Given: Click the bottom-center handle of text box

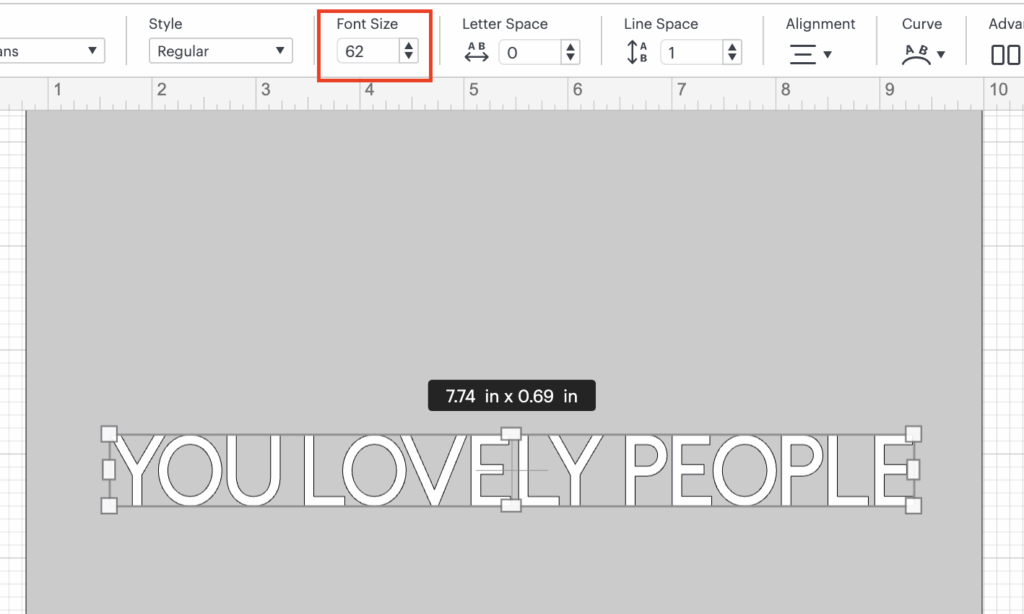Looking at the screenshot, I should coord(511,506).
